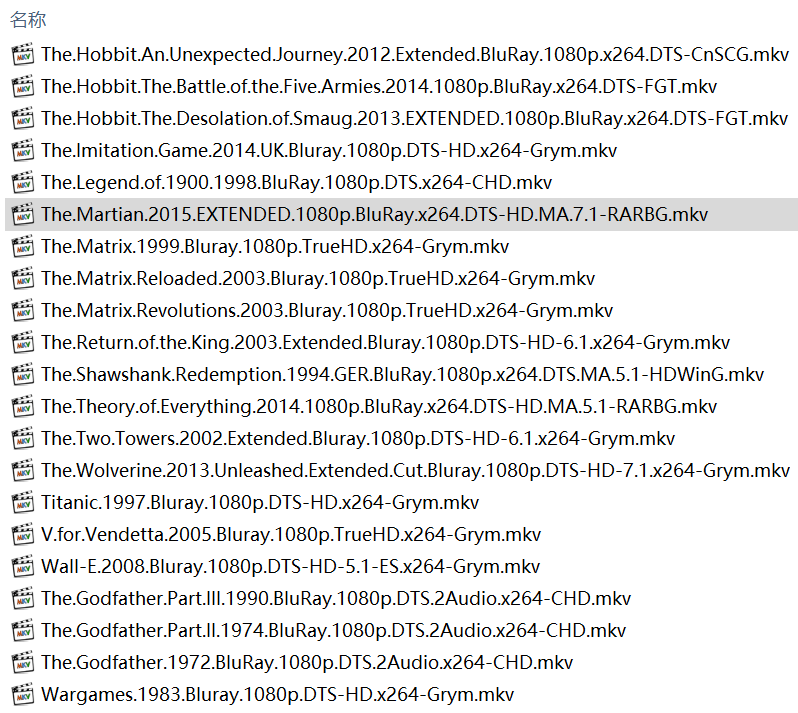
Task: Click MKV icon of The Wolverine file
Action: [23, 471]
